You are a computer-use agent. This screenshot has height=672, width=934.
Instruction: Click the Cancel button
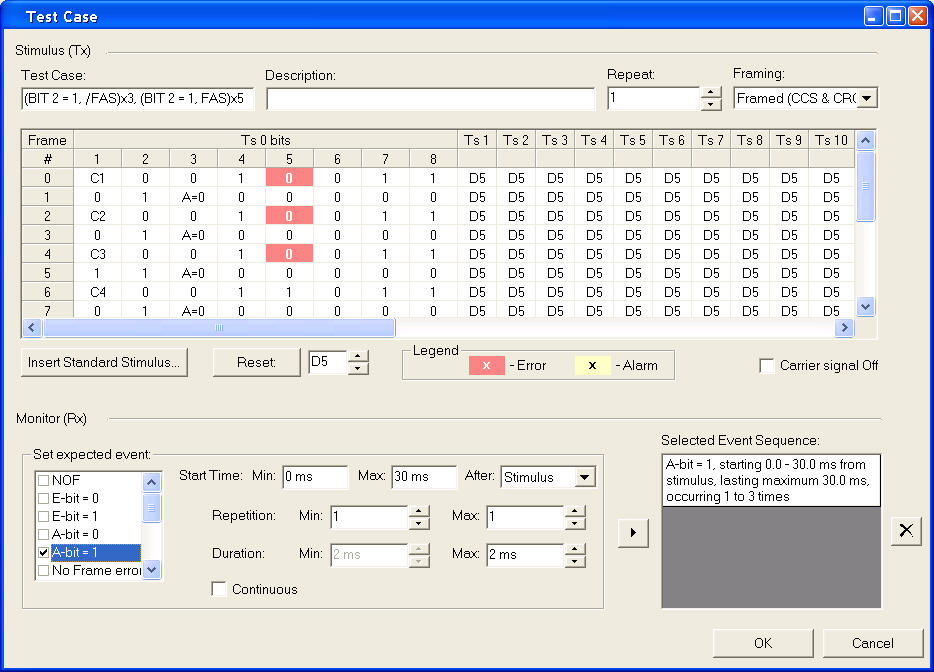(873, 643)
